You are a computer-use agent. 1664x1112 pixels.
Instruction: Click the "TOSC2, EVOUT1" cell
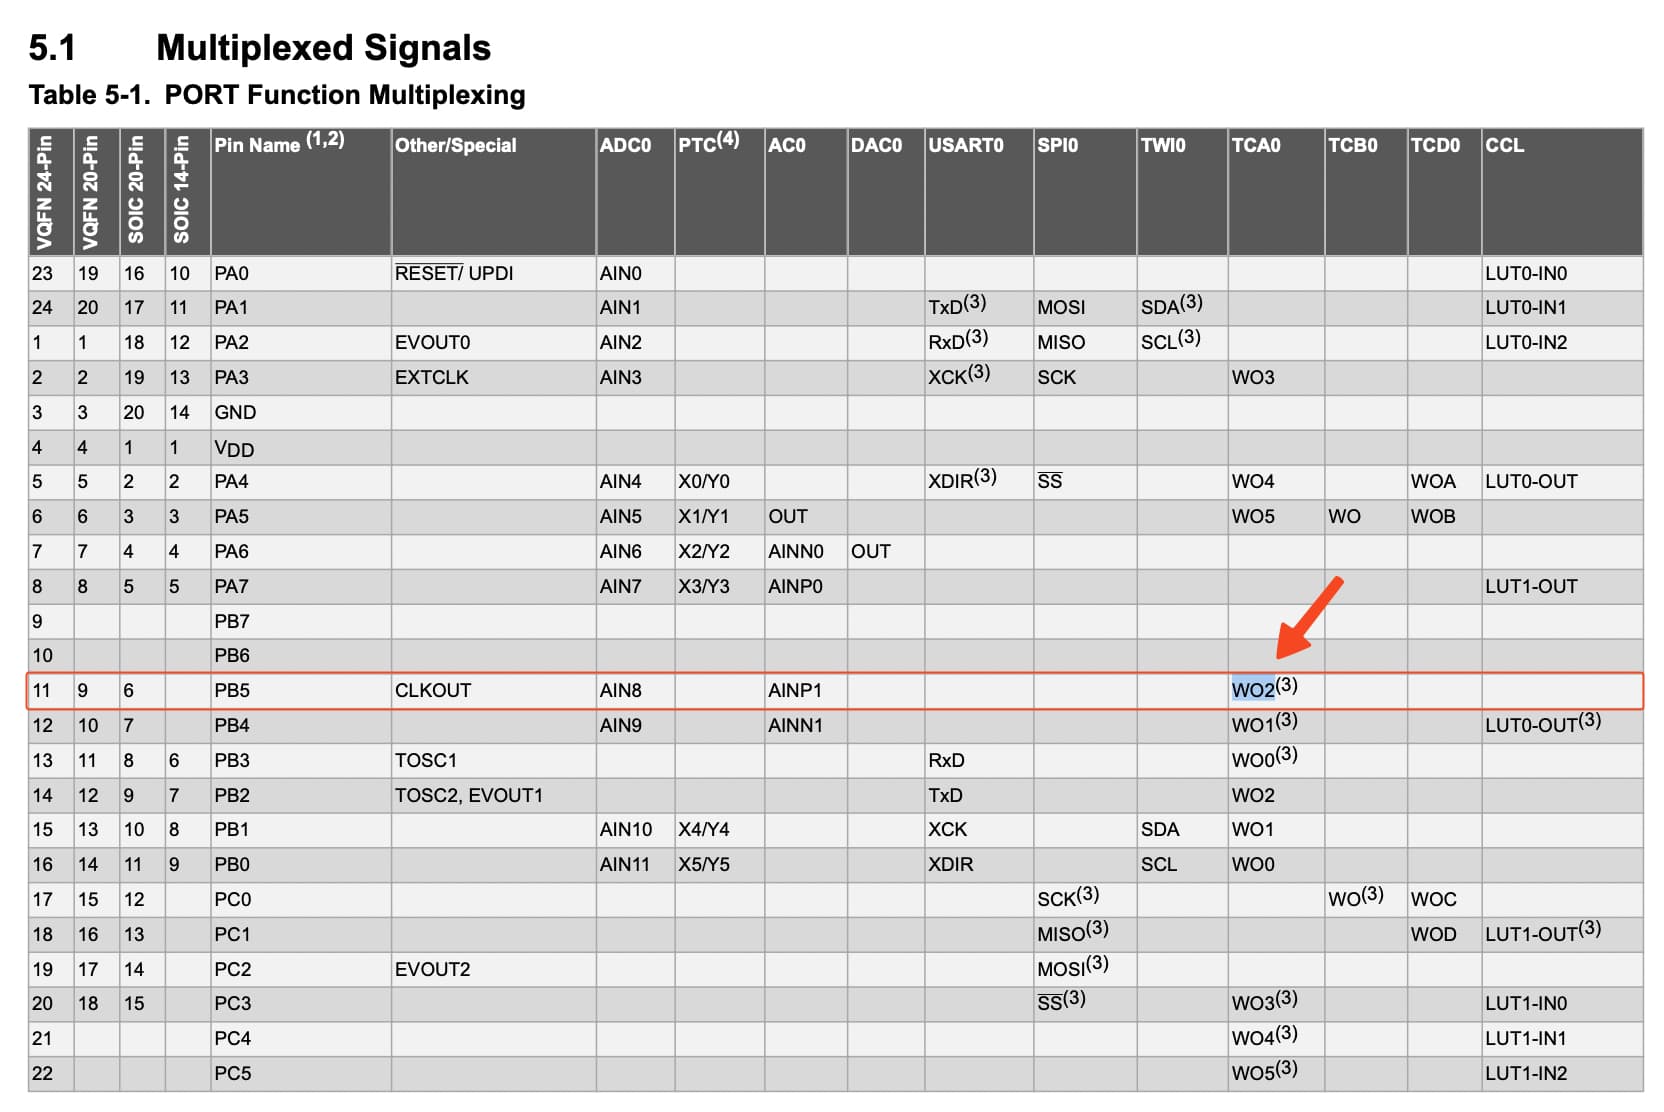point(468,795)
